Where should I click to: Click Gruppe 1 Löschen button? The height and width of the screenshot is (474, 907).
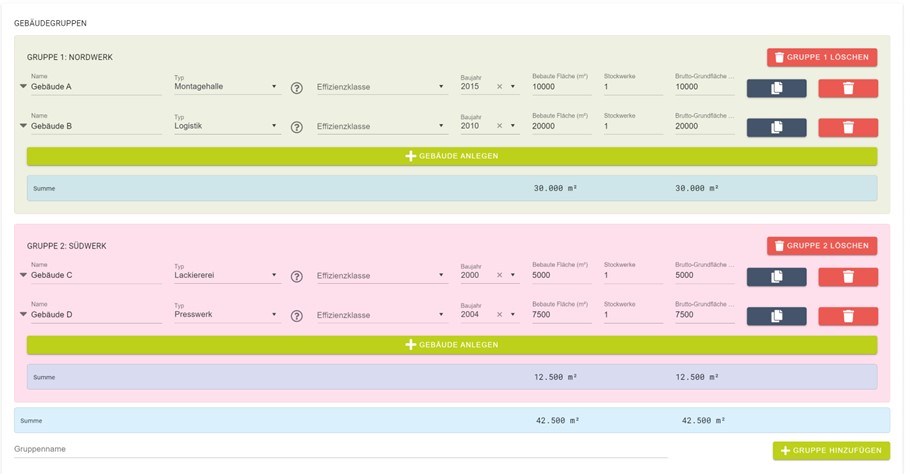(x=822, y=57)
